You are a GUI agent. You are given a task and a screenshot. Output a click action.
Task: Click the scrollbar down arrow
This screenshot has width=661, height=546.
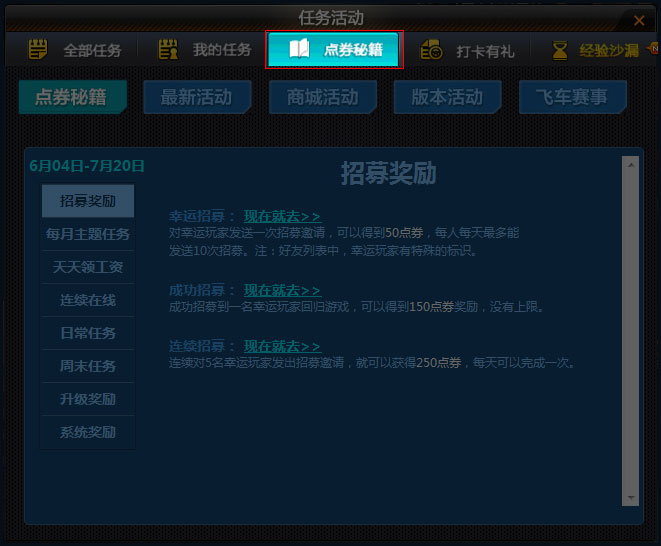point(631,498)
